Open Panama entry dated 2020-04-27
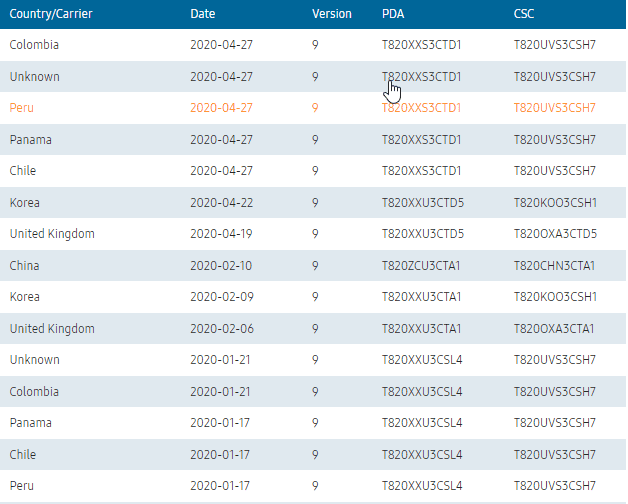 (31, 140)
